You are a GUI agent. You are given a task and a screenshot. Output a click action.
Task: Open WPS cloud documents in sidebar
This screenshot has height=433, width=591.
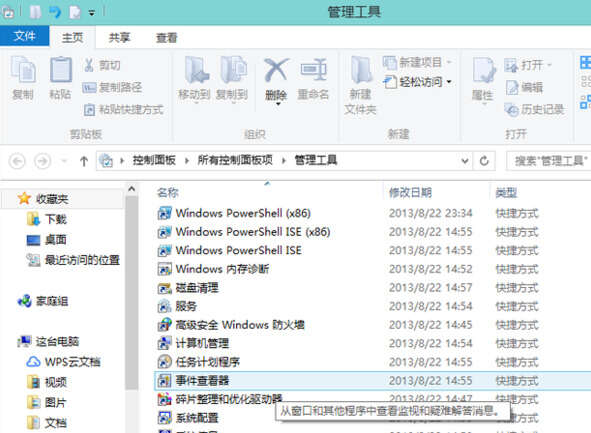click(x=72, y=362)
